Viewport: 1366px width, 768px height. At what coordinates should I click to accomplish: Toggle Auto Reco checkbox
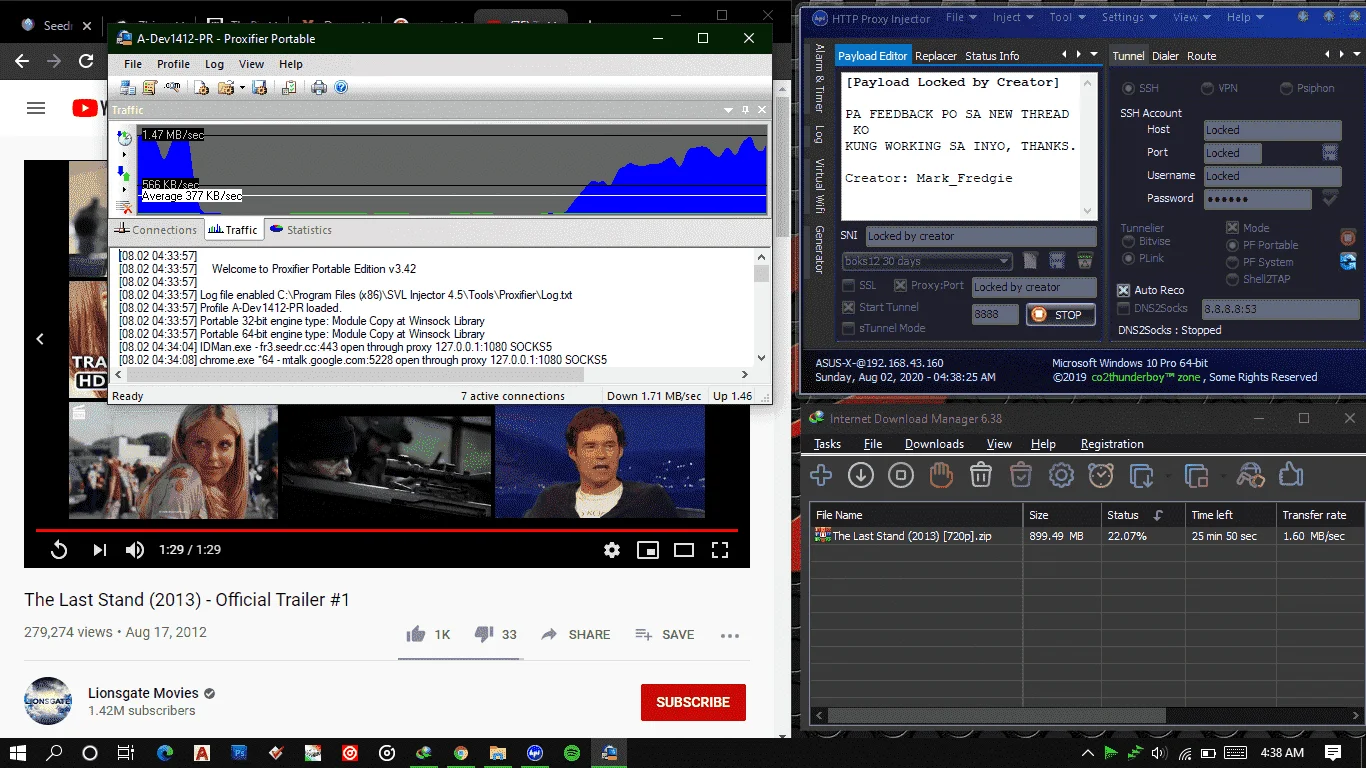coord(1124,290)
